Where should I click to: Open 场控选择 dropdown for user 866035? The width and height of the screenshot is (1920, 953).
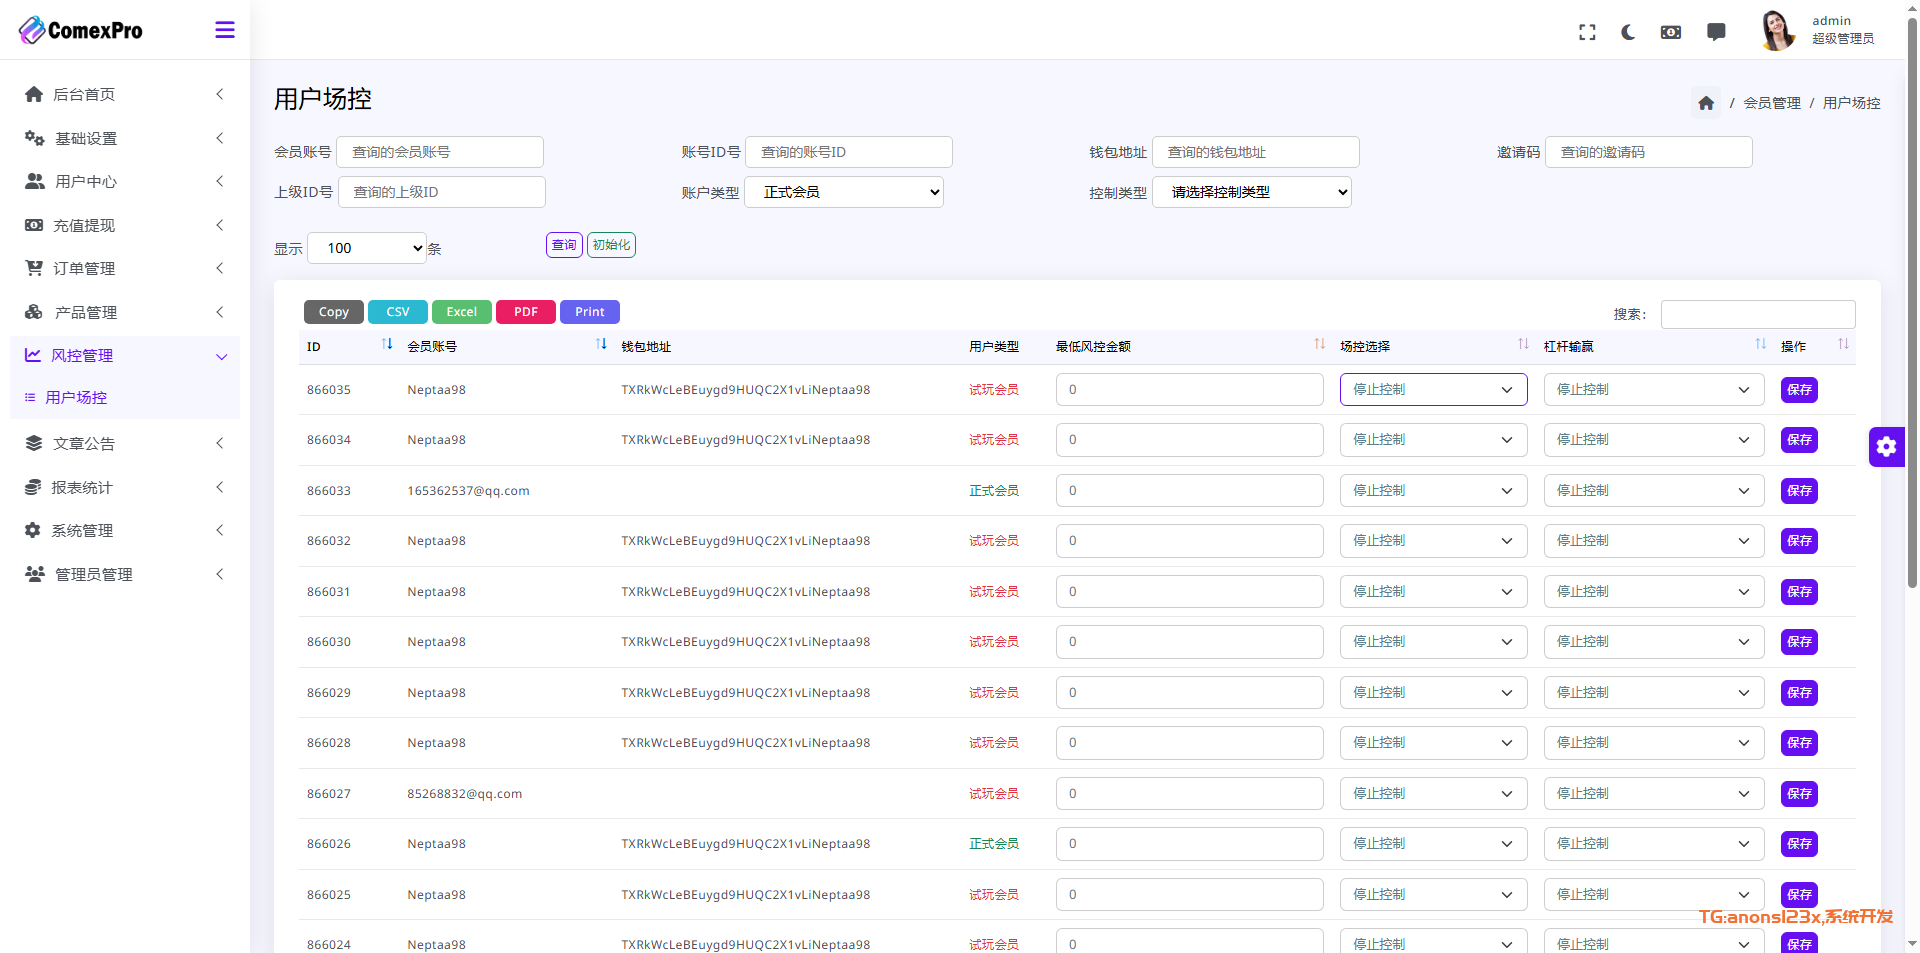pos(1433,390)
